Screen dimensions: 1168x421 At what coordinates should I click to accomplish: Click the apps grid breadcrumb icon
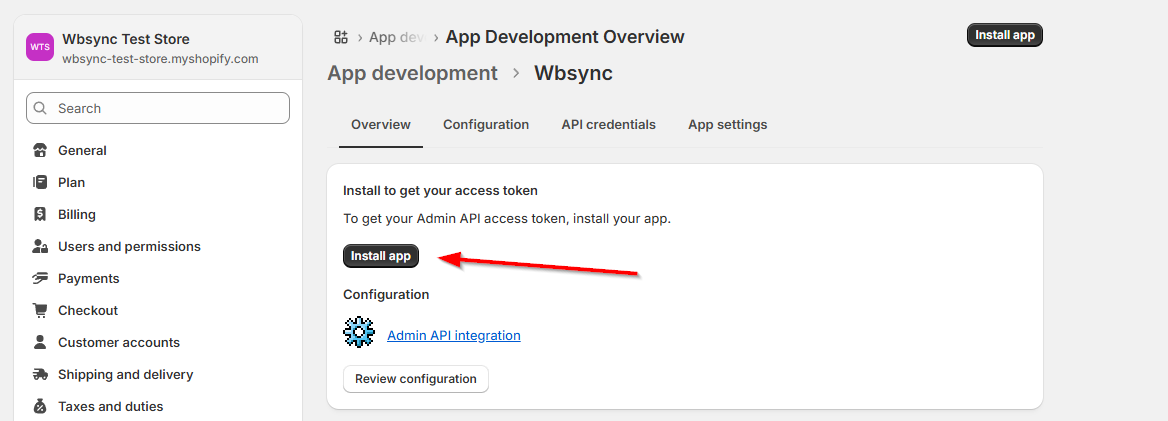coord(341,37)
